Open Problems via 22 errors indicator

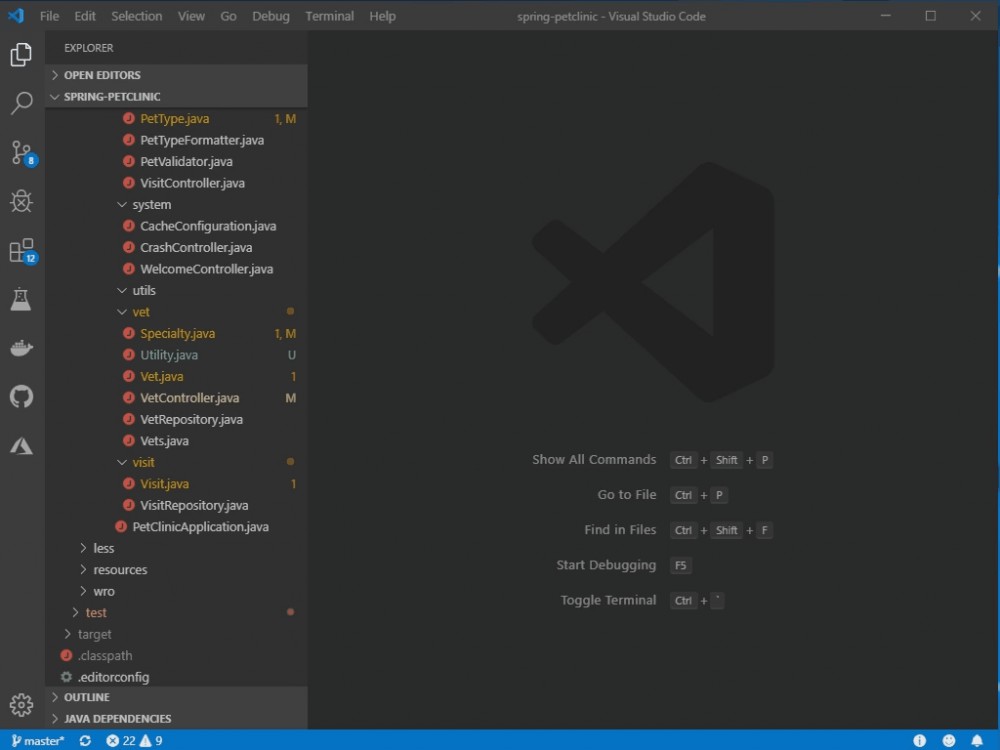(x=121, y=740)
